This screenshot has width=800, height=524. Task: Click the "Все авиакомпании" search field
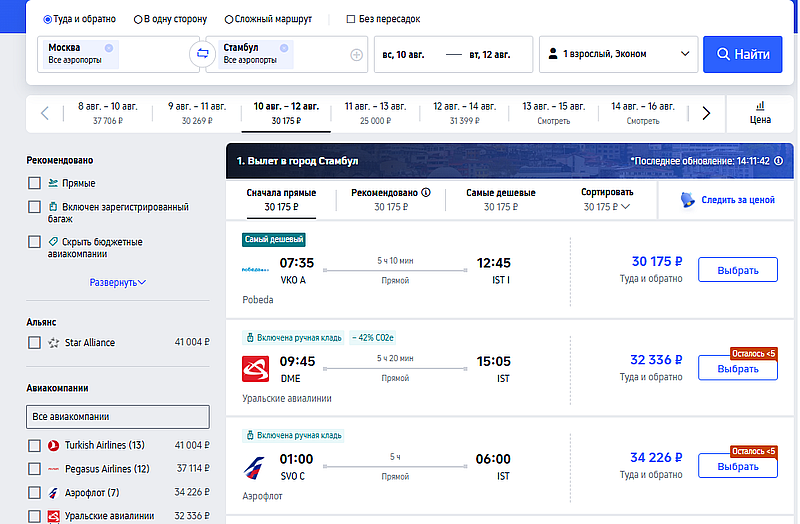(x=118, y=416)
